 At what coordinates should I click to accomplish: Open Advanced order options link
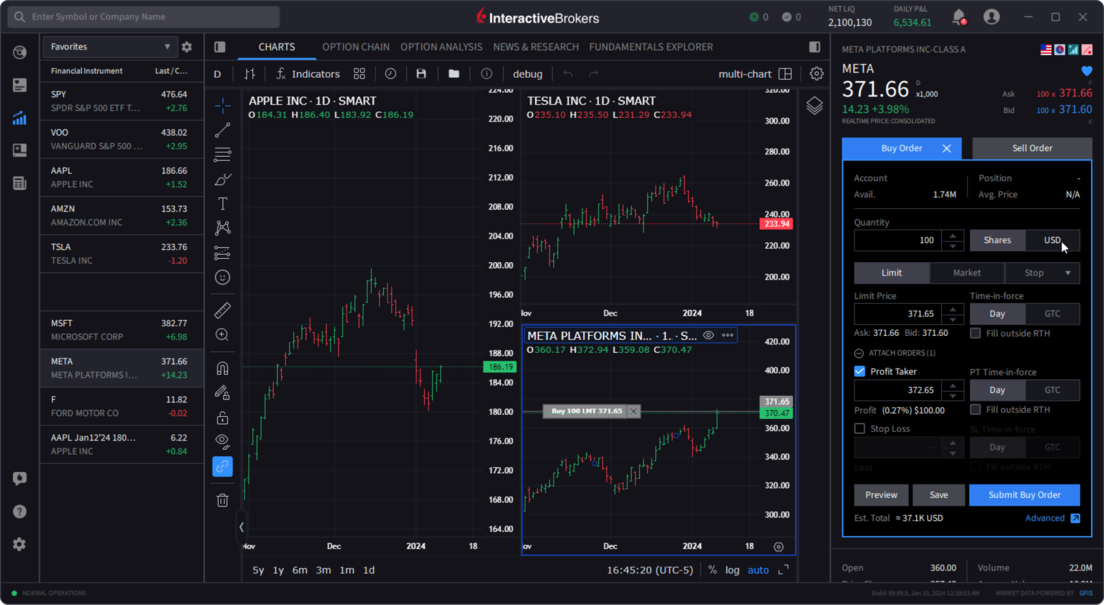pos(1046,517)
